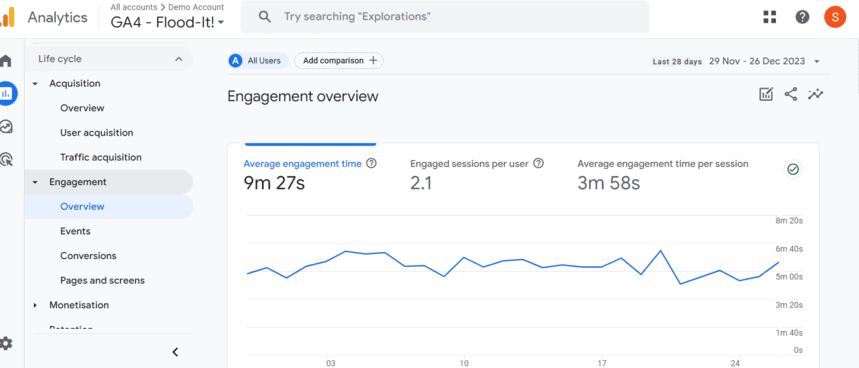Open the Advertising cursor icon in the rail
Image resolution: width=859 pixels, height=368 pixels.
pos(7,159)
